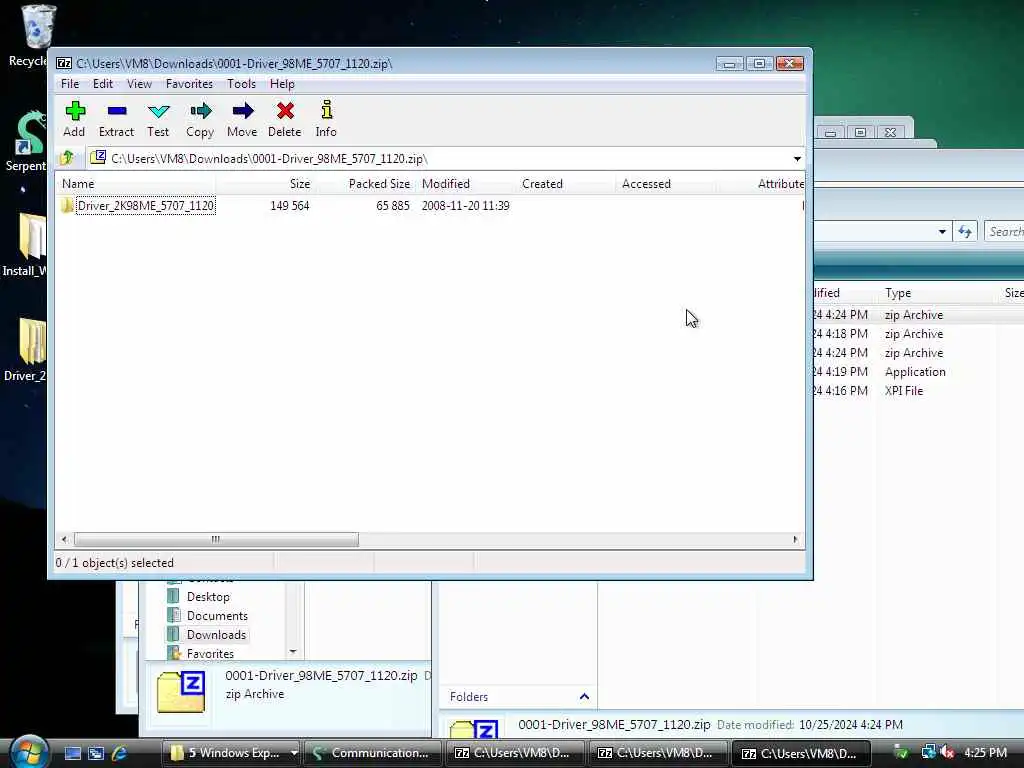Viewport: 1024px width, 768px height.
Task: Select Downloads in the Explorer favorites
Action: [x=216, y=634]
